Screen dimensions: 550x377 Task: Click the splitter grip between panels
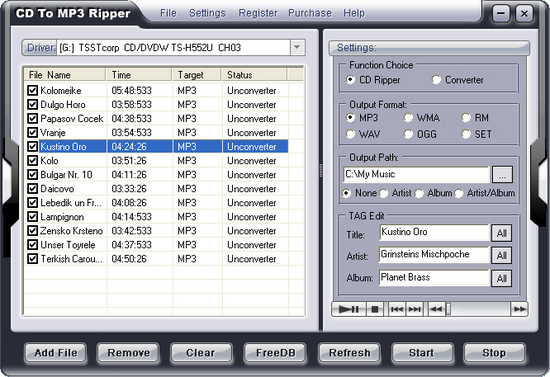pyautogui.click(x=321, y=170)
